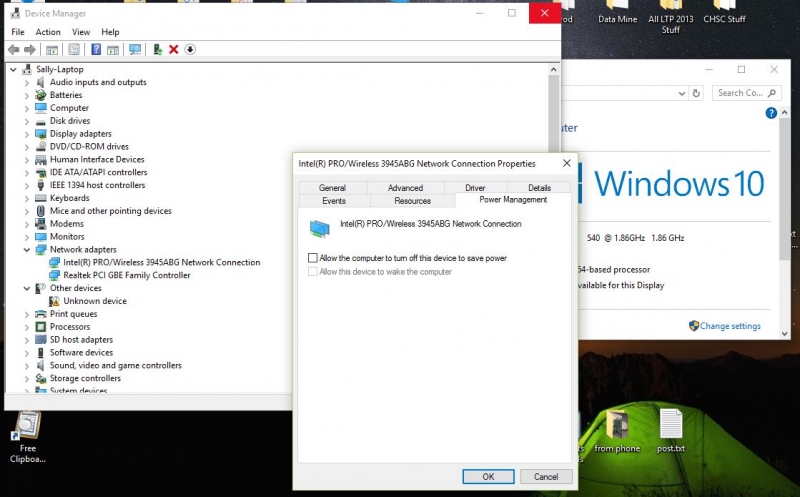The width and height of the screenshot is (800, 497).
Task: Open address dropdown in System window
Action: (x=682, y=93)
